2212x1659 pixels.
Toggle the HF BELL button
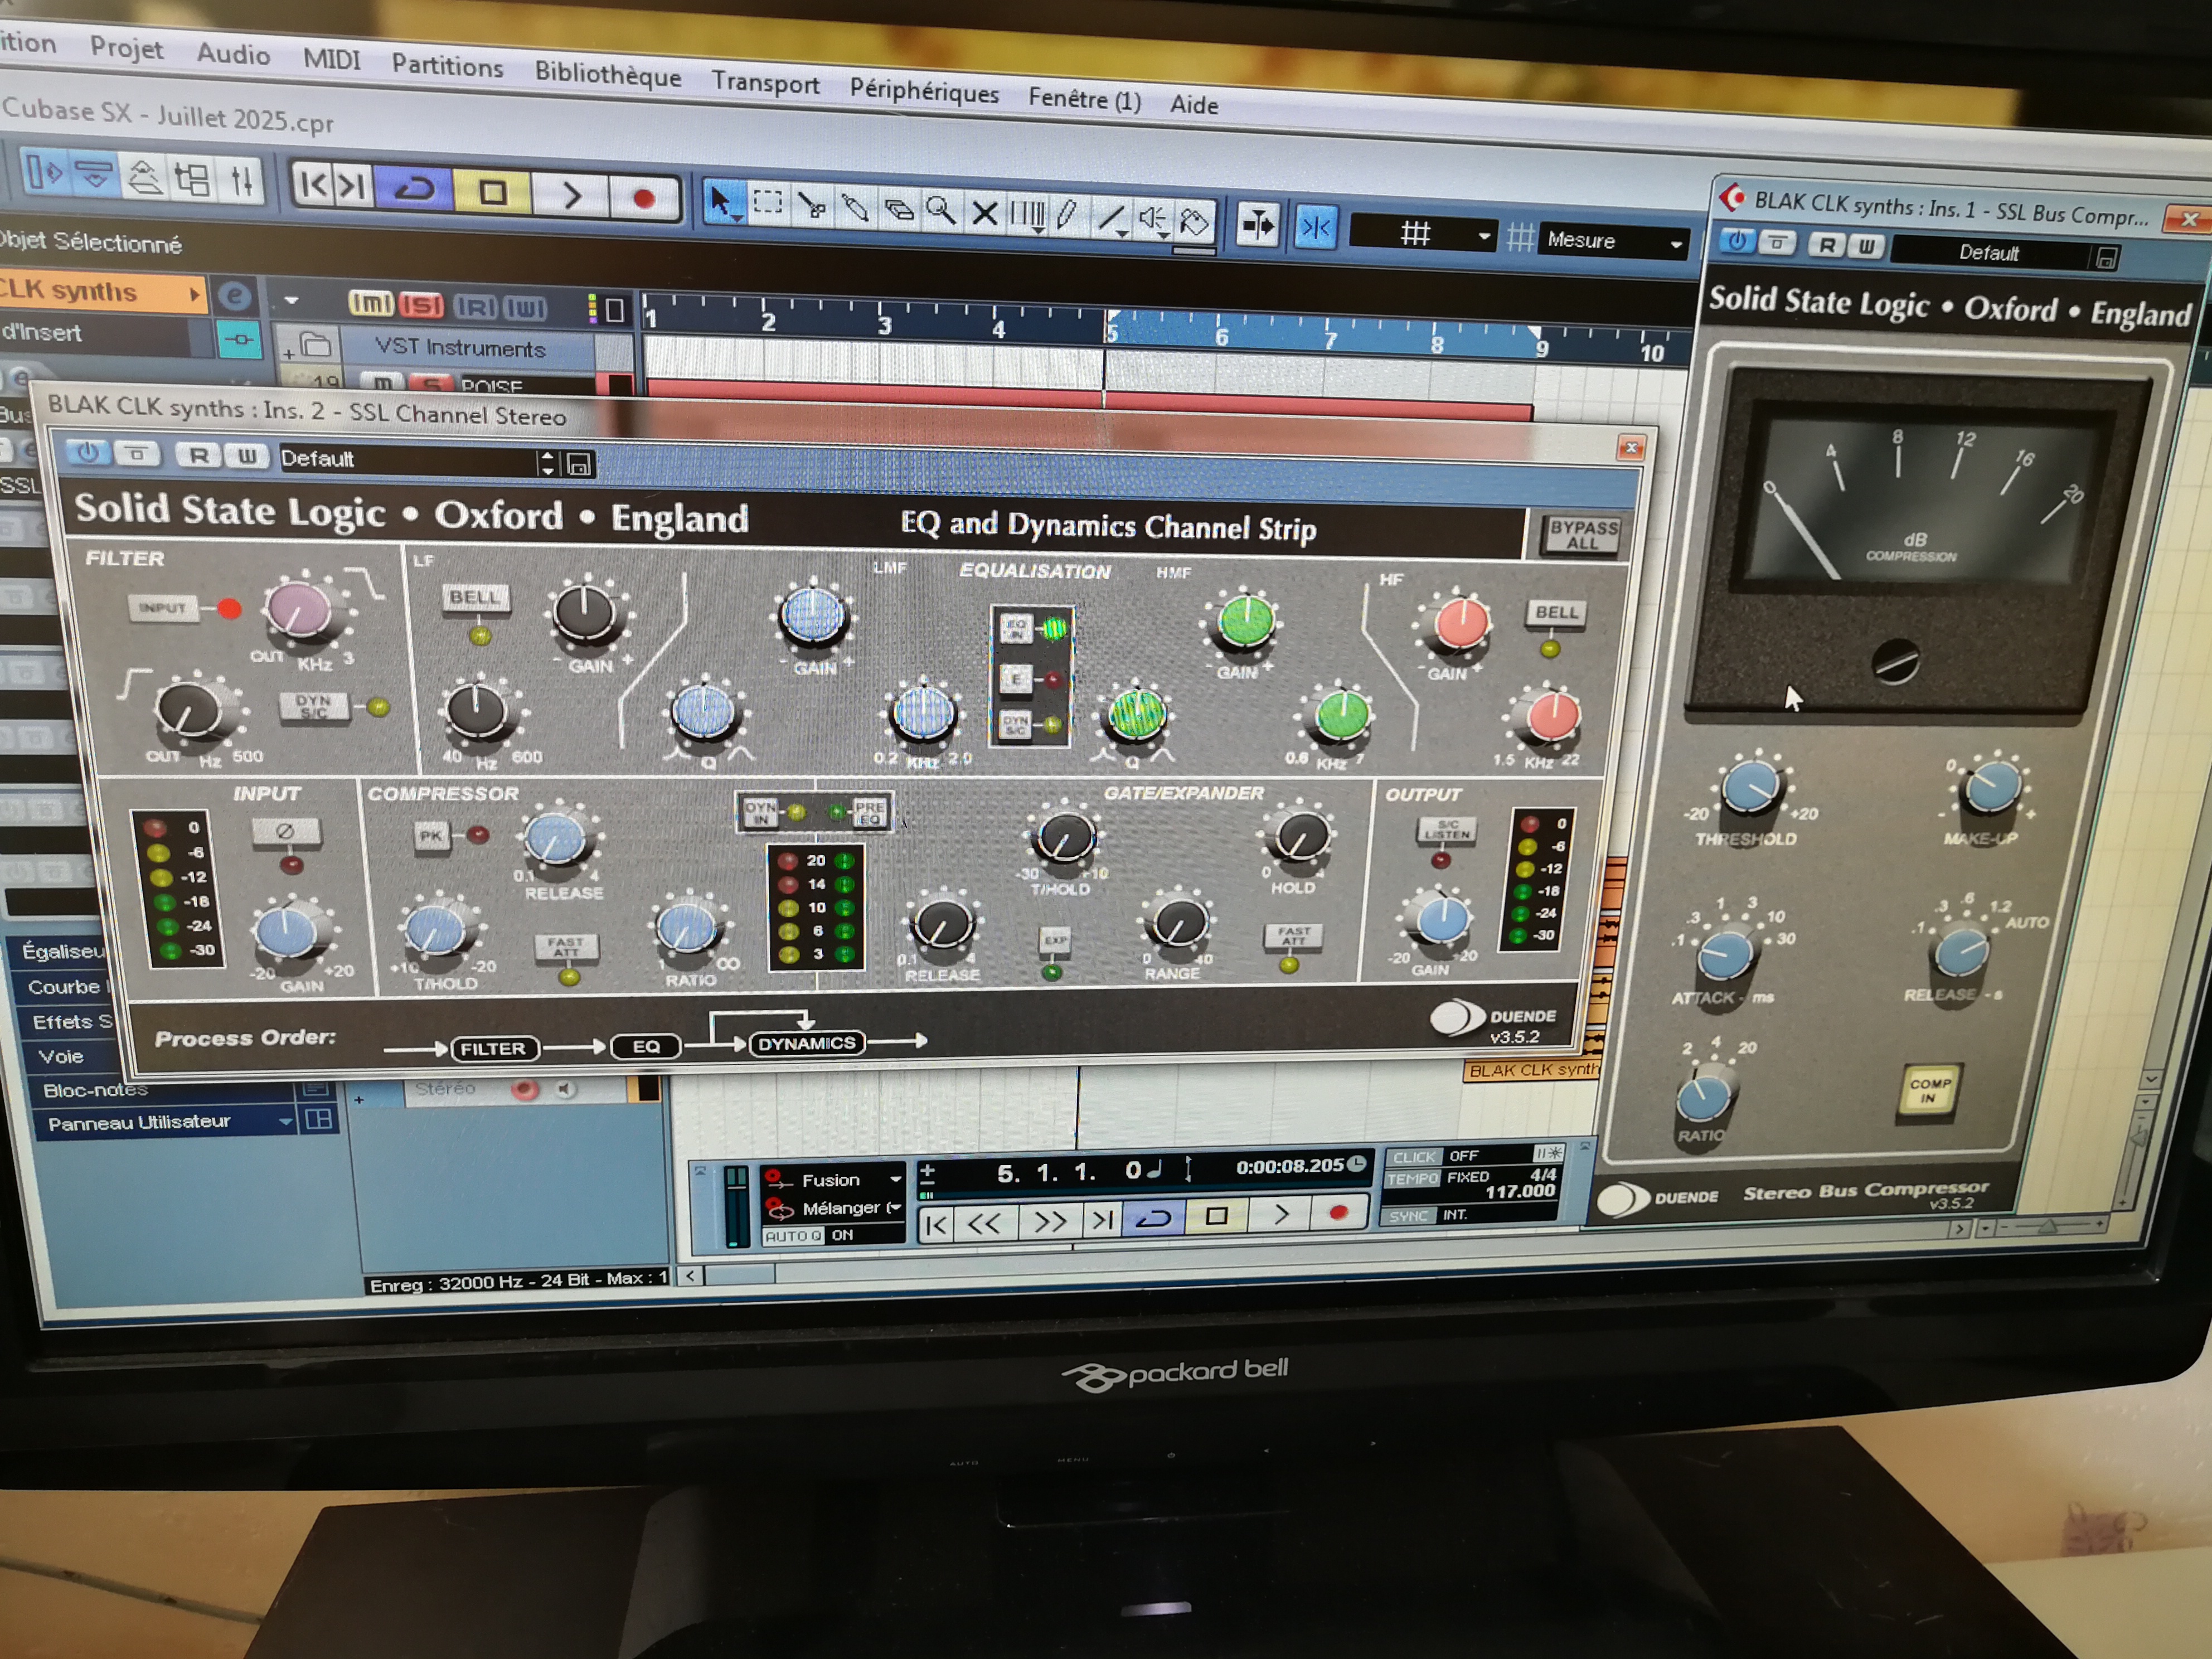point(1555,612)
